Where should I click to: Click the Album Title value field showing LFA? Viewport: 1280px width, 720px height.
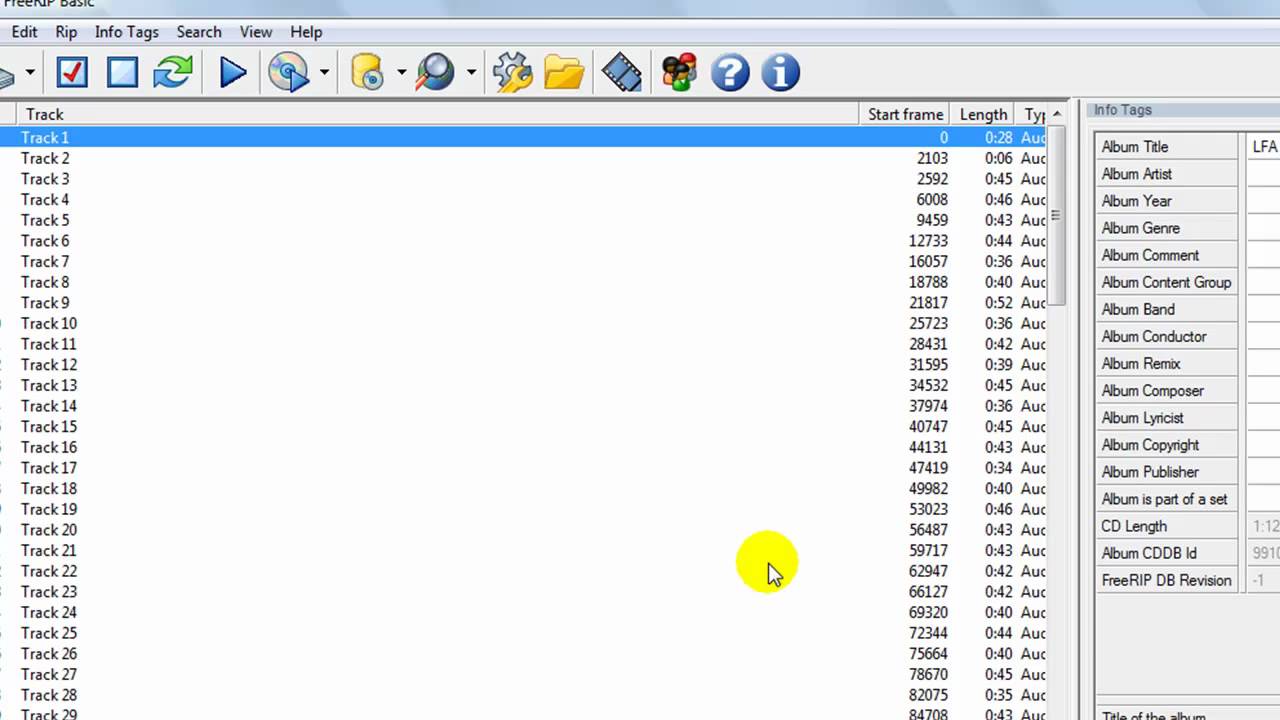[x=1264, y=146]
